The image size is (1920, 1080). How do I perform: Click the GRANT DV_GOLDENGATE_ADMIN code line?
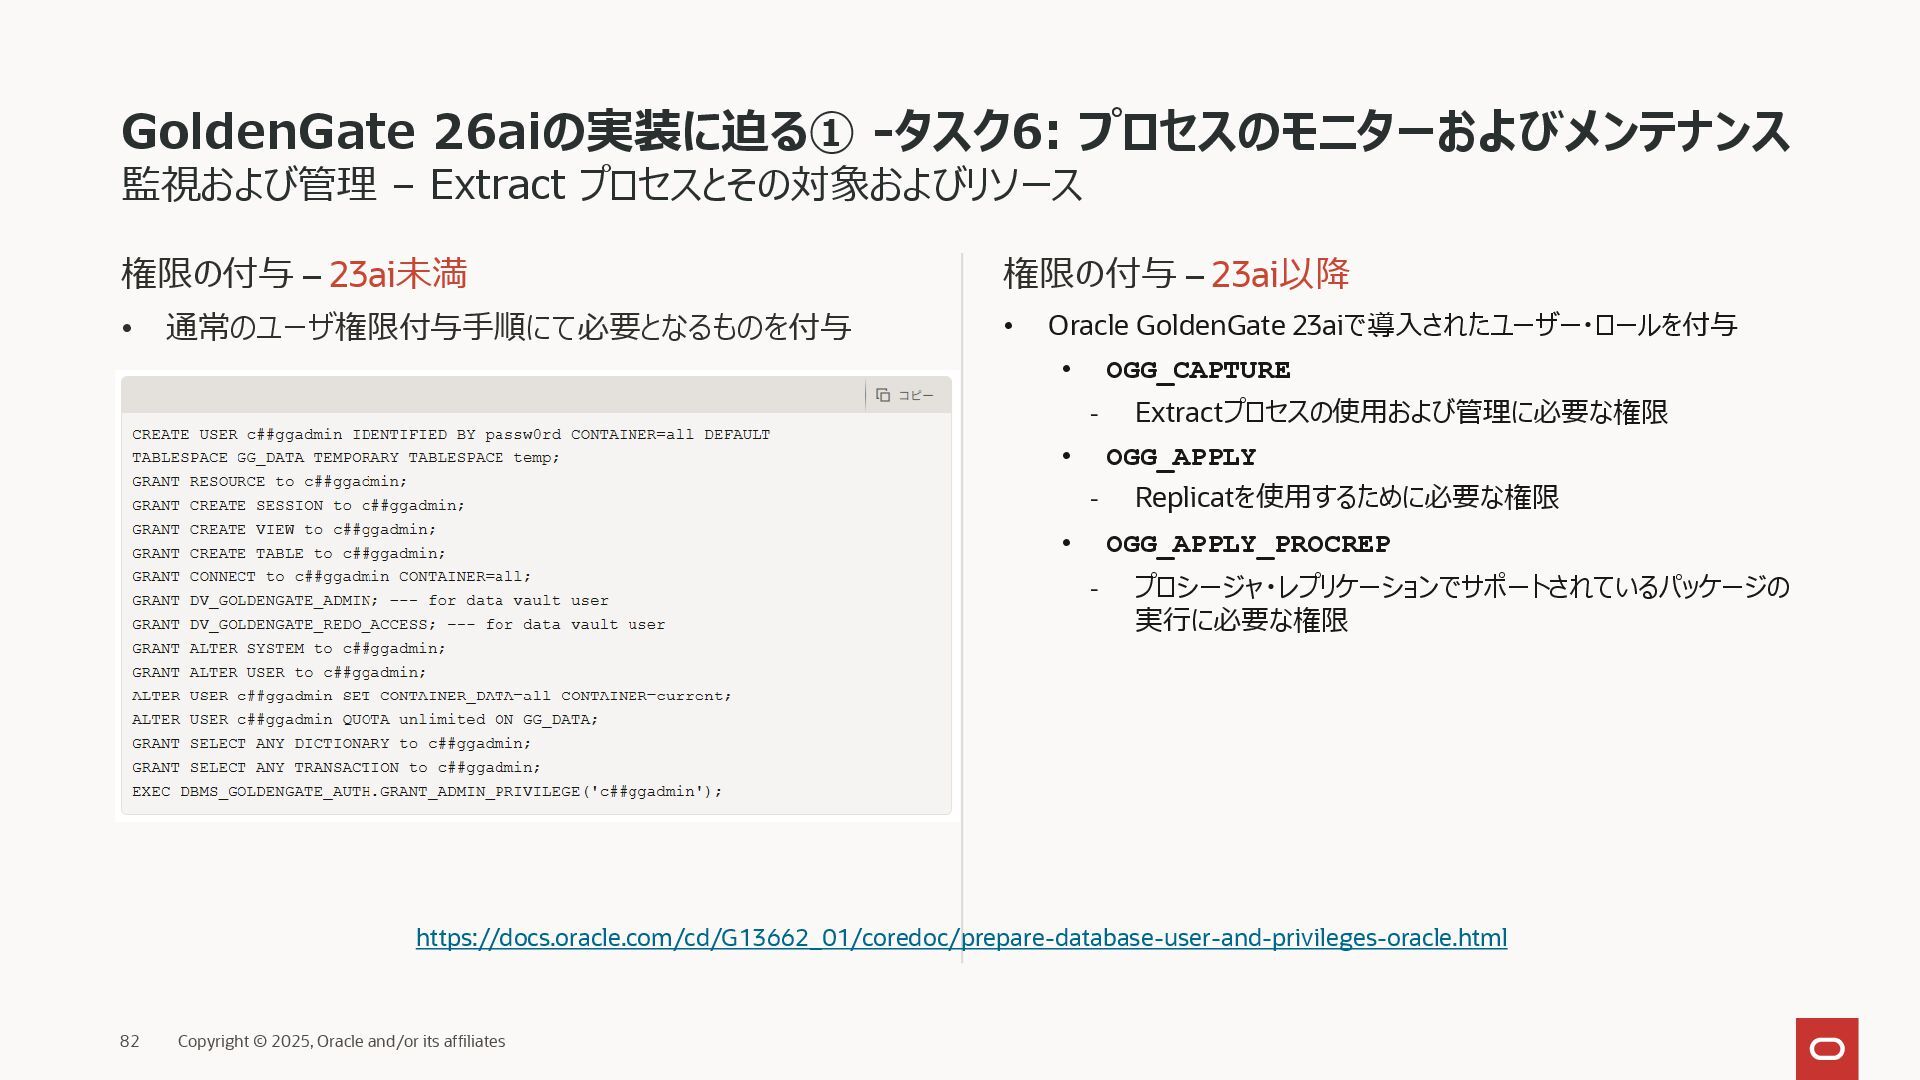(x=370, y=601)
